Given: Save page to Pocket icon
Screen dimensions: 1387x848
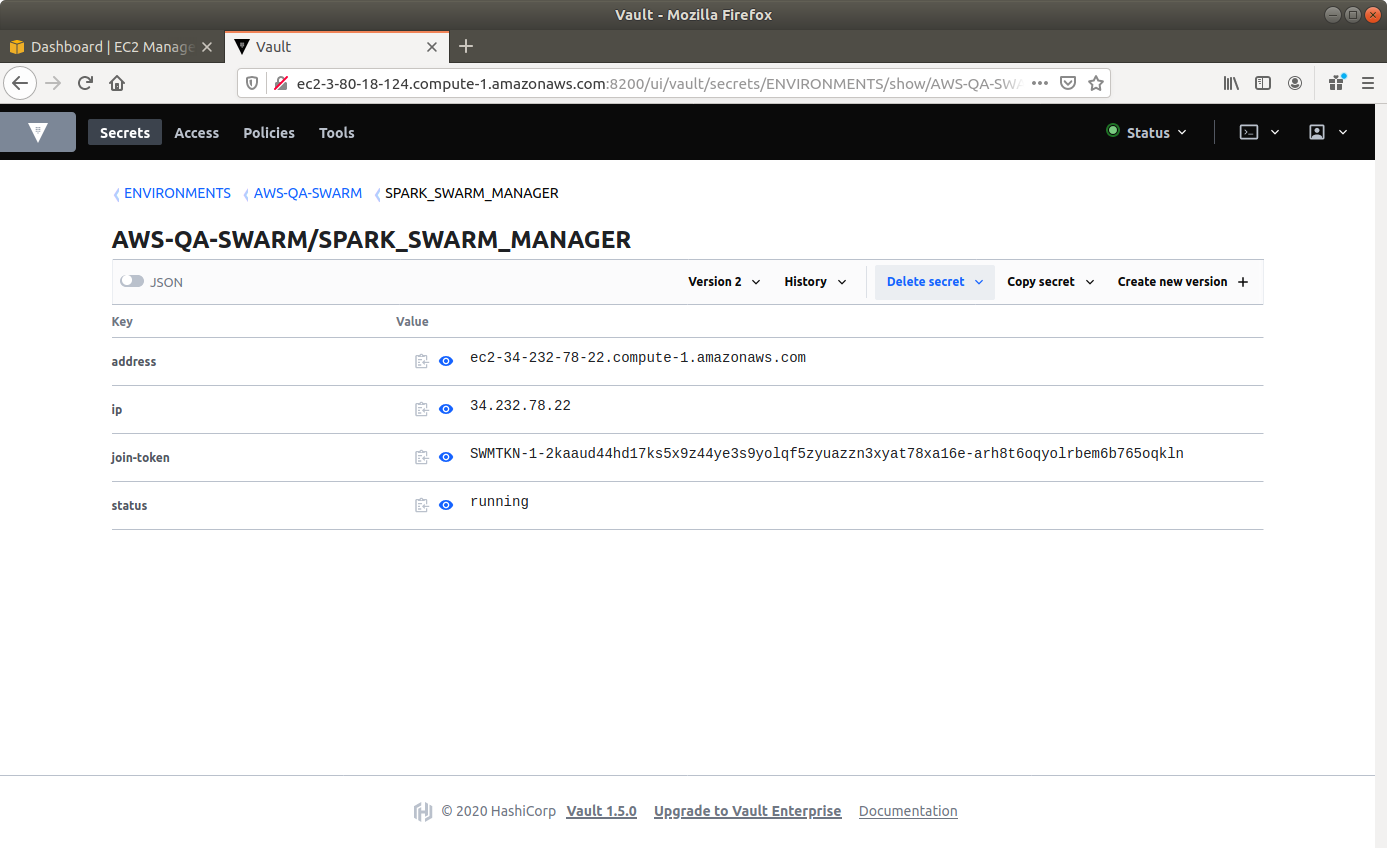Looking at the screenshot, I should [x=1068, y=83].
